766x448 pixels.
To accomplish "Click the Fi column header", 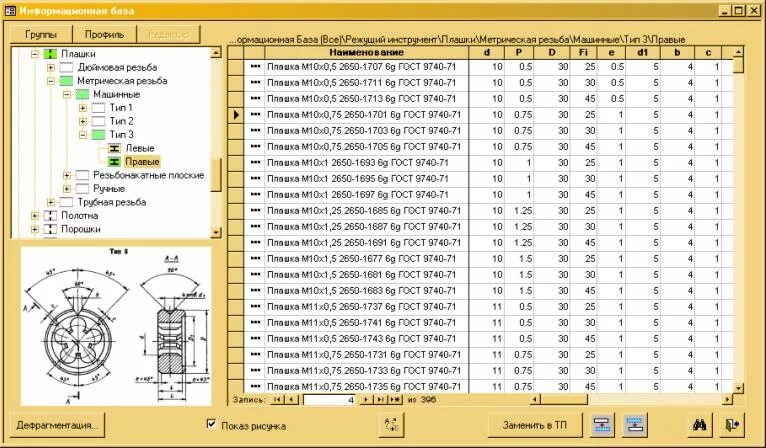I will pos(583,52).
